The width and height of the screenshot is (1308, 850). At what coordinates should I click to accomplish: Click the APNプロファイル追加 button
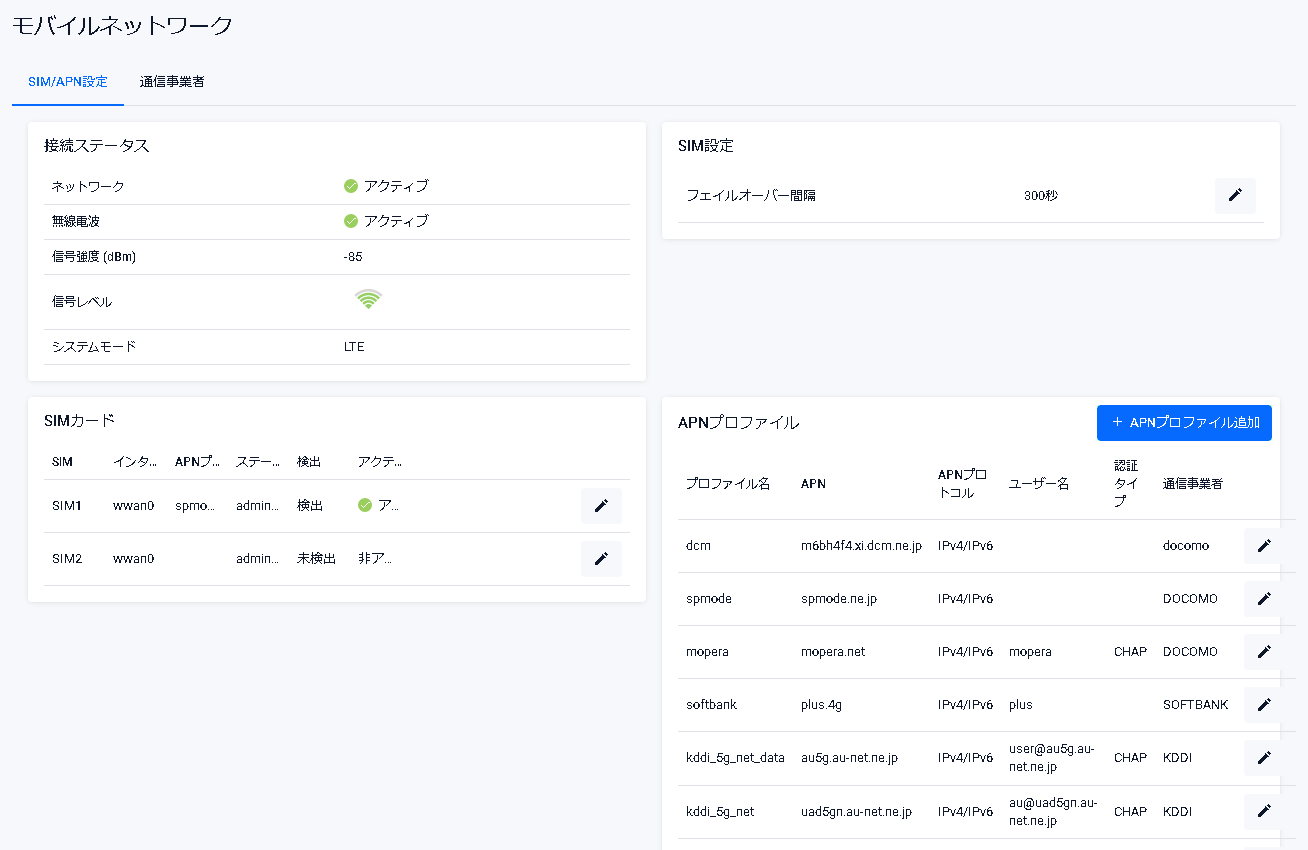pos(1184,423)
